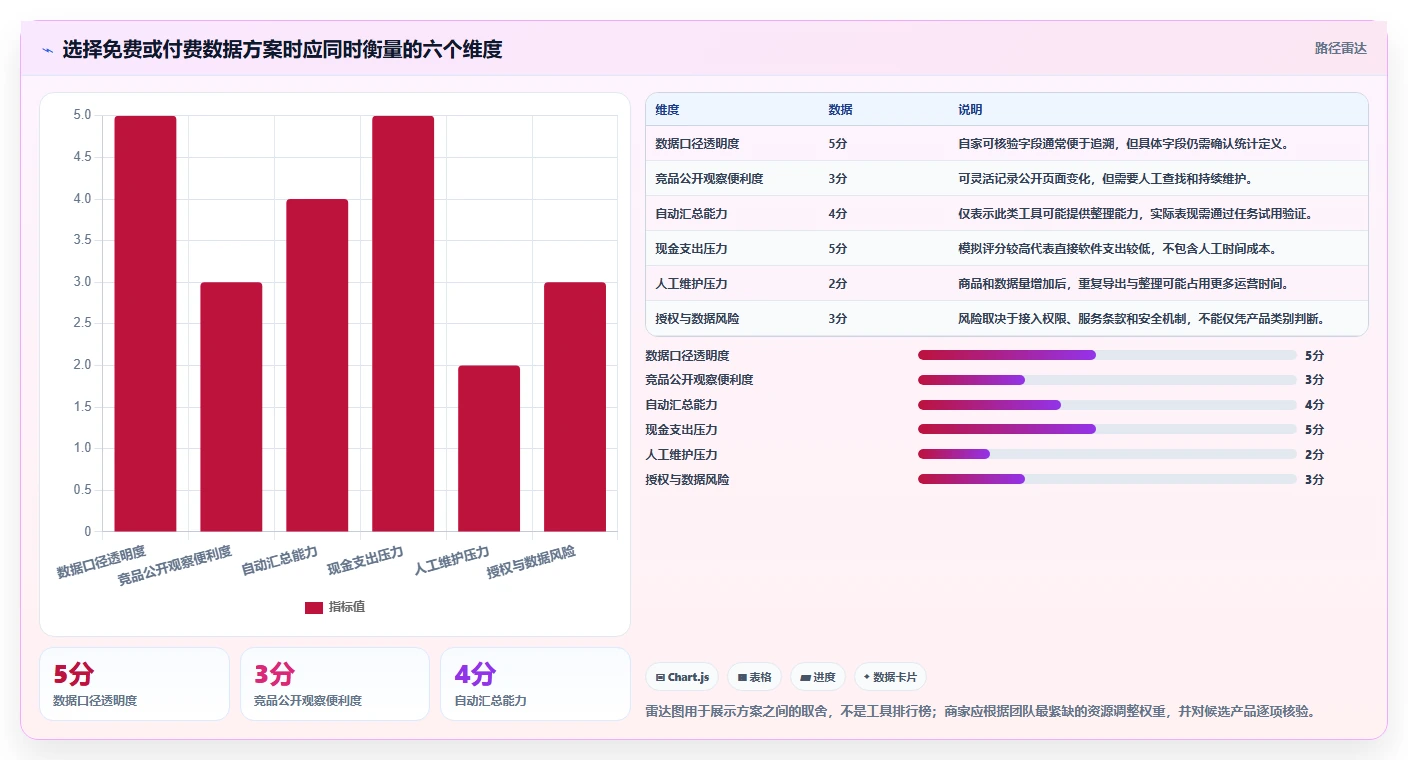Viewport: 1408px width, 760px height.
Task: Click the 进度 tag
Action: 818,677
